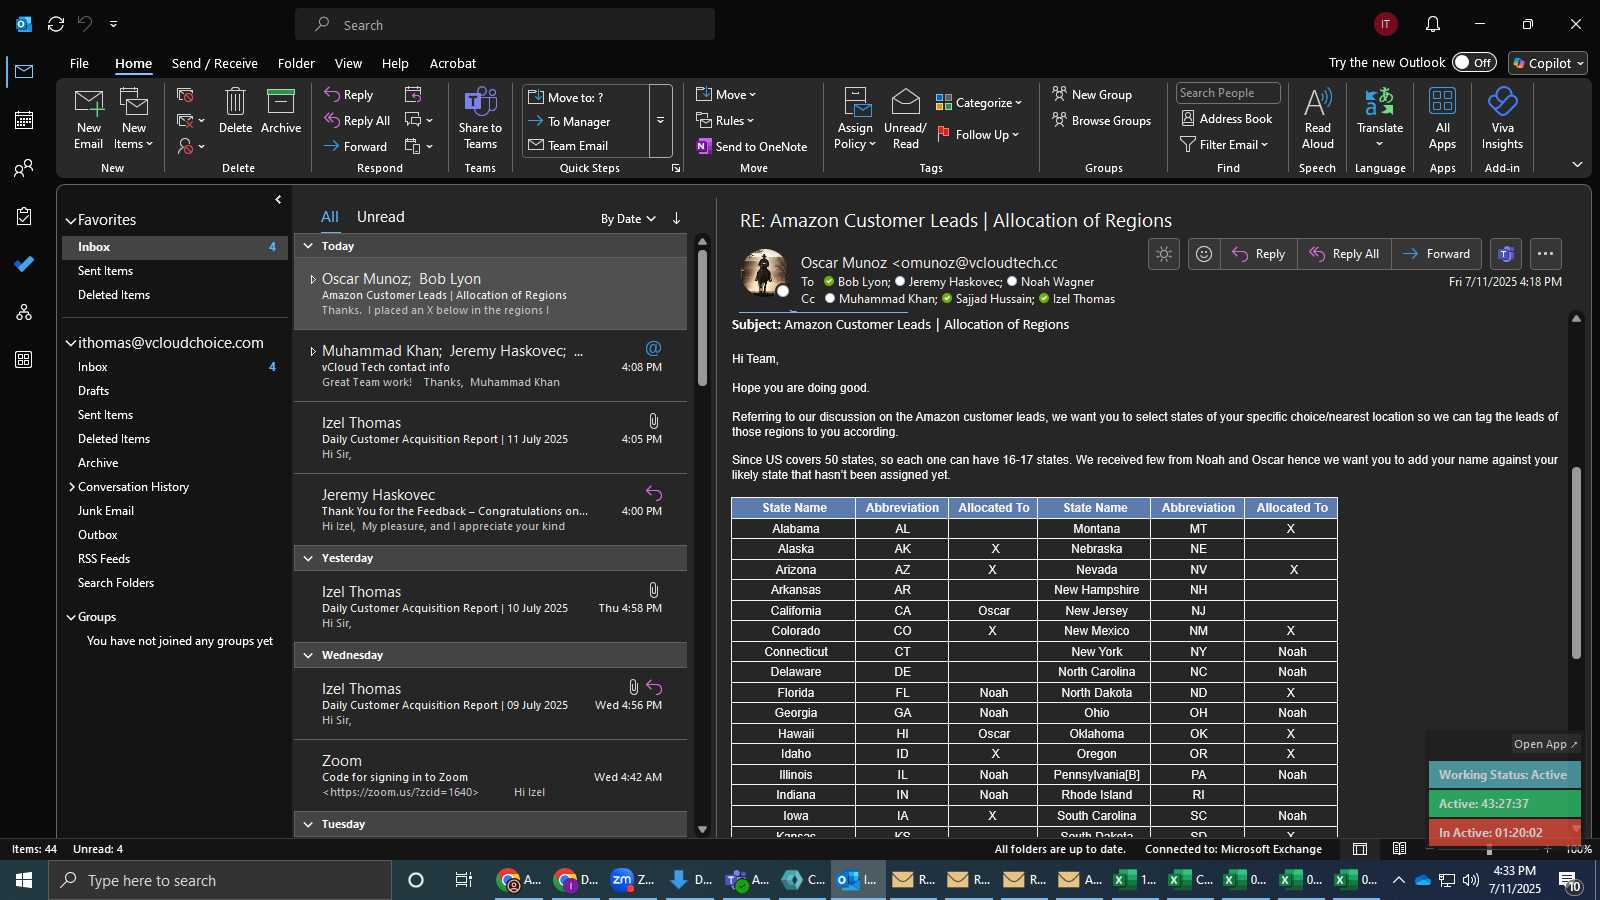Click the emoji reaction icon in message header
The height and width of the screenshot is (900, 1600).
(x=1204, y=254)
